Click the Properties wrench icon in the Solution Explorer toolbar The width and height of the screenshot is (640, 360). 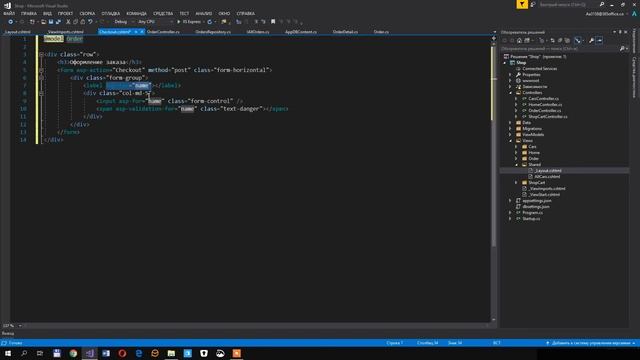591,40
